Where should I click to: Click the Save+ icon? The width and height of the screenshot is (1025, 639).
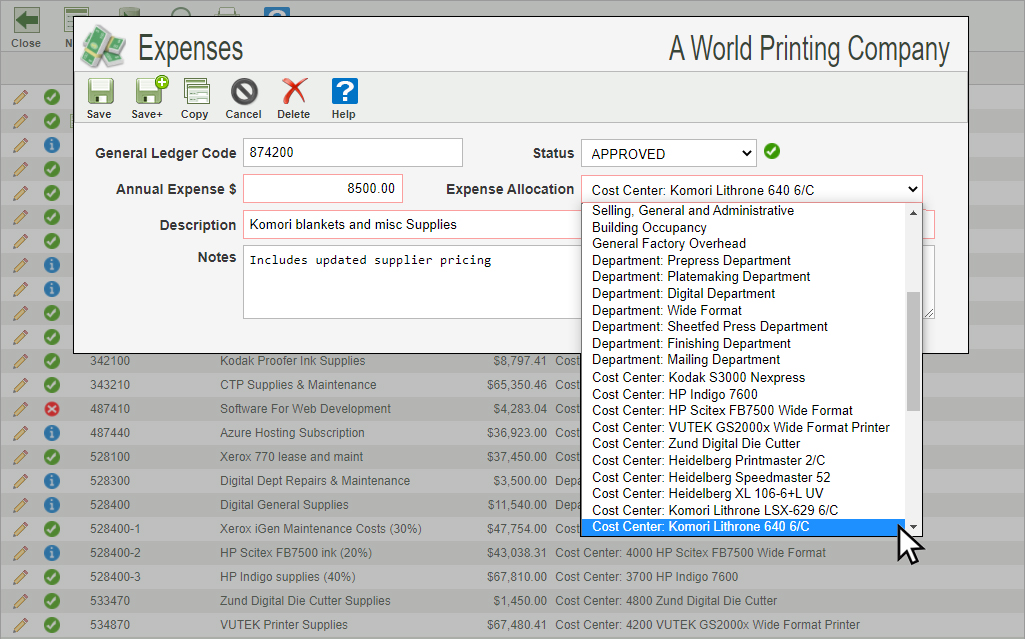click(x=151, y=91)
